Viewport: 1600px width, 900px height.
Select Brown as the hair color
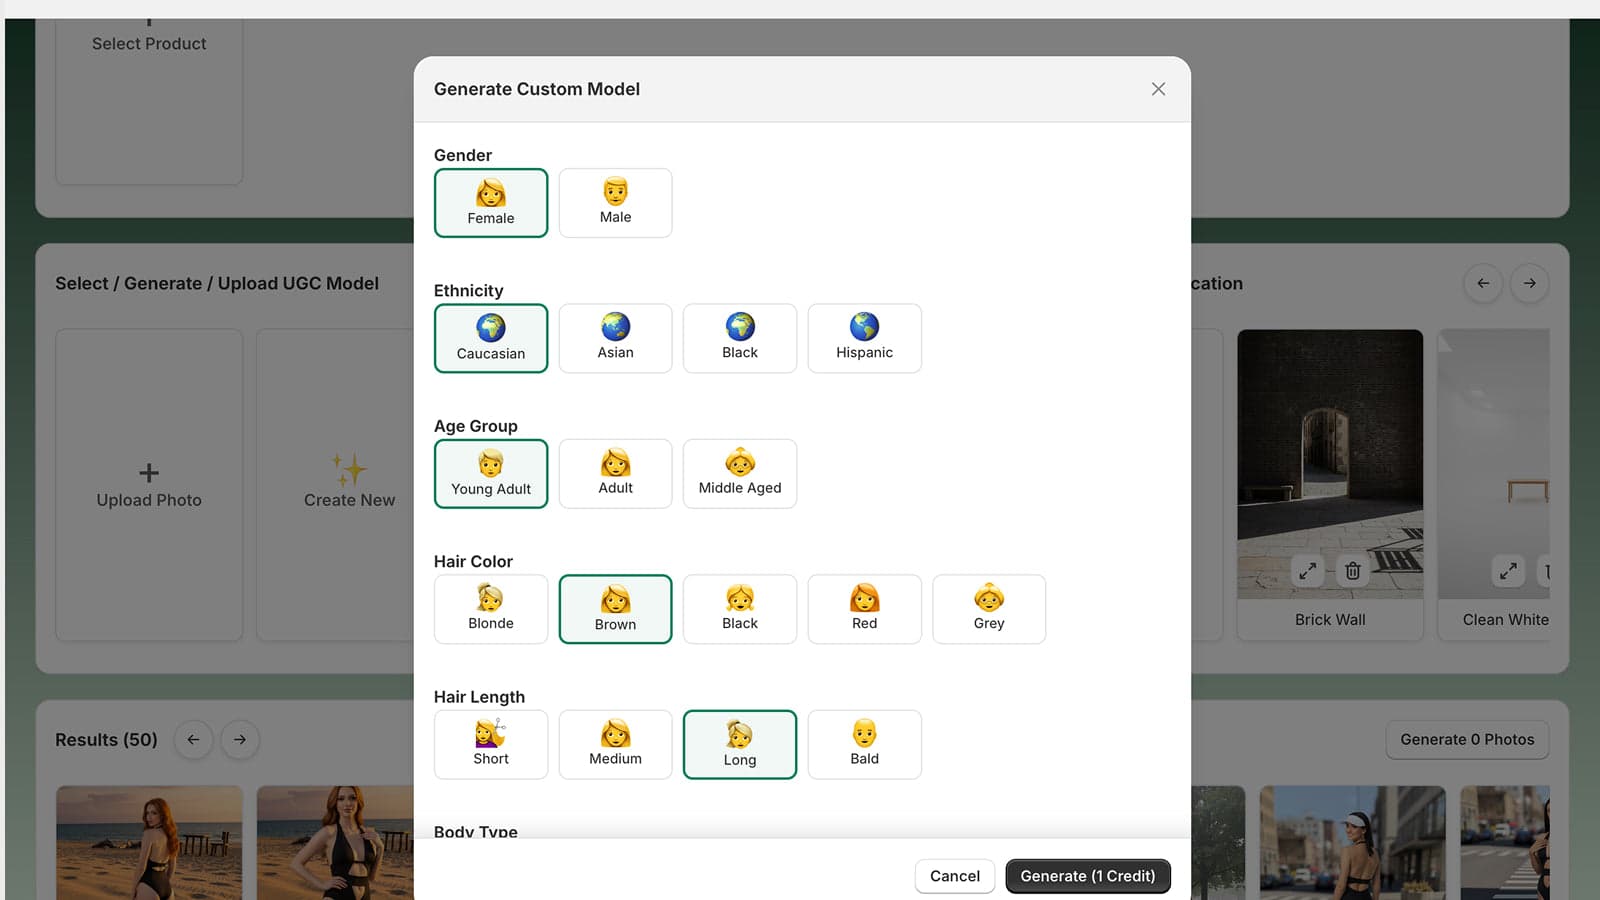point(615,609)
